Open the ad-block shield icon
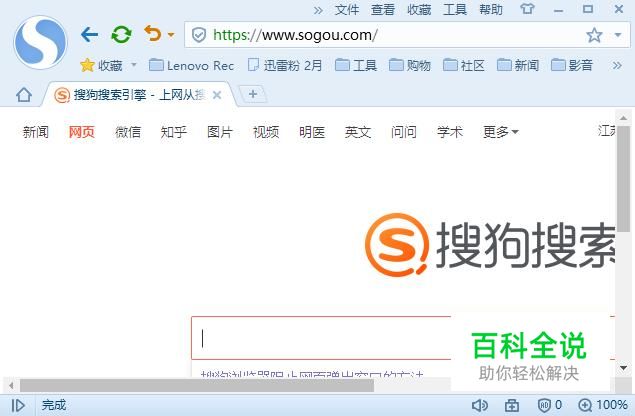The image size is (635, 416). point(544,405)
